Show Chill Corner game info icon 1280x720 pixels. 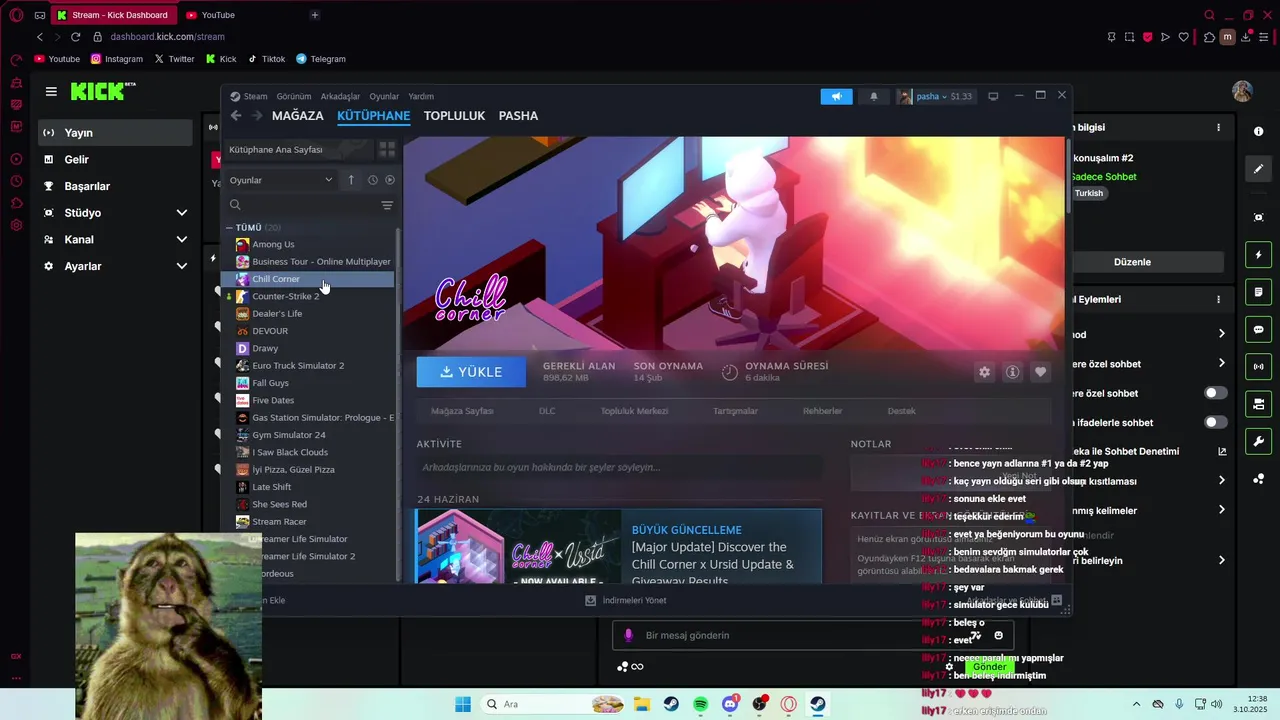click(1012, 372)
